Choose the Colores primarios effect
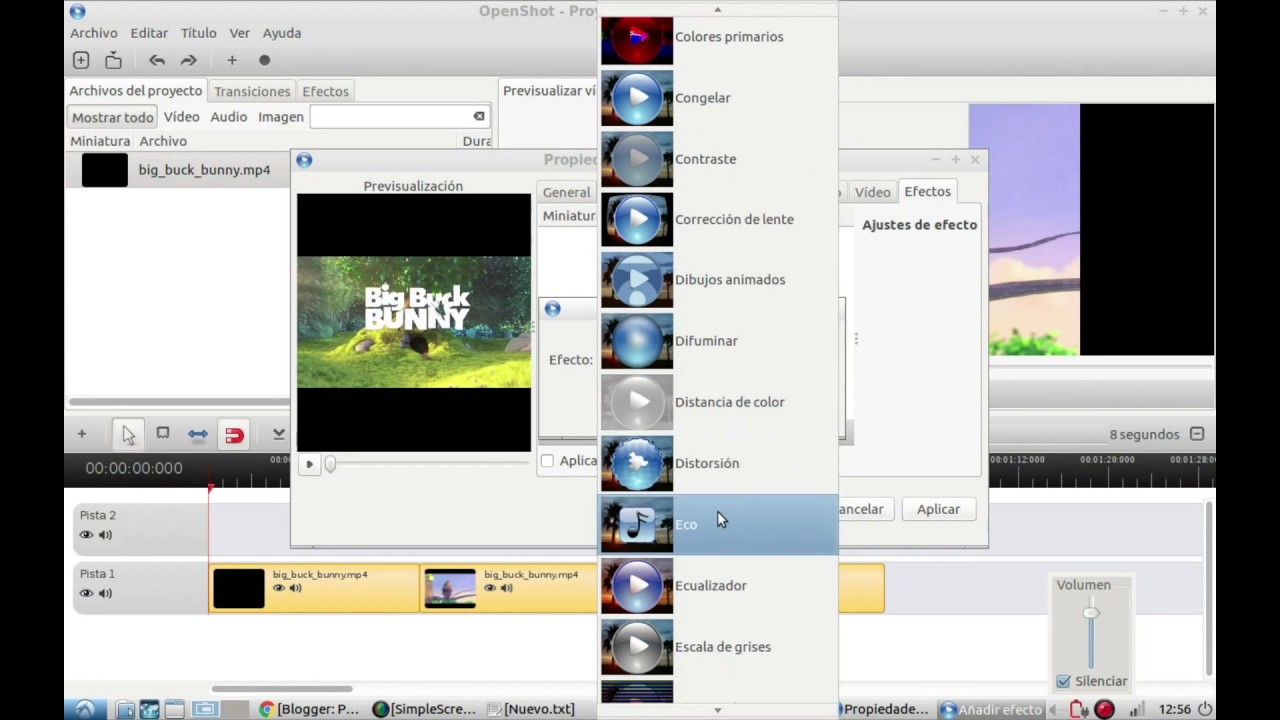The height and width of the screenshot is (720, 1280). (718, 40)
